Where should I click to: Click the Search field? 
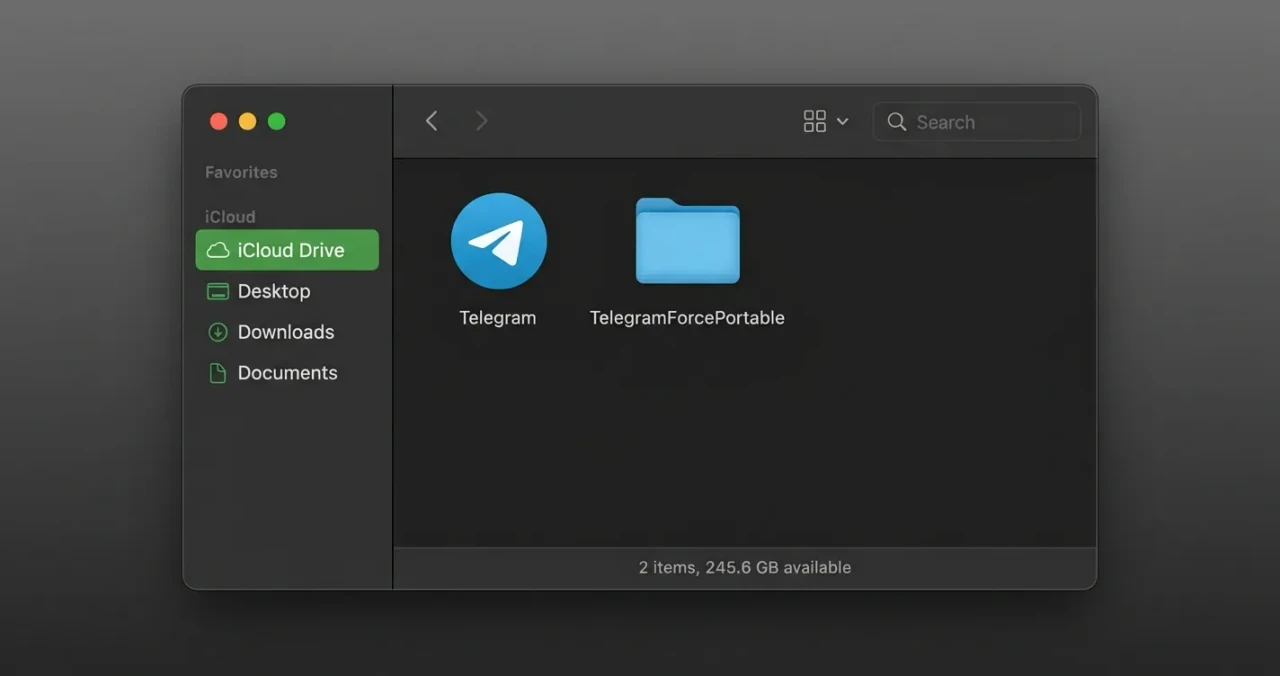pyautogui.click(x=977, y=122)
